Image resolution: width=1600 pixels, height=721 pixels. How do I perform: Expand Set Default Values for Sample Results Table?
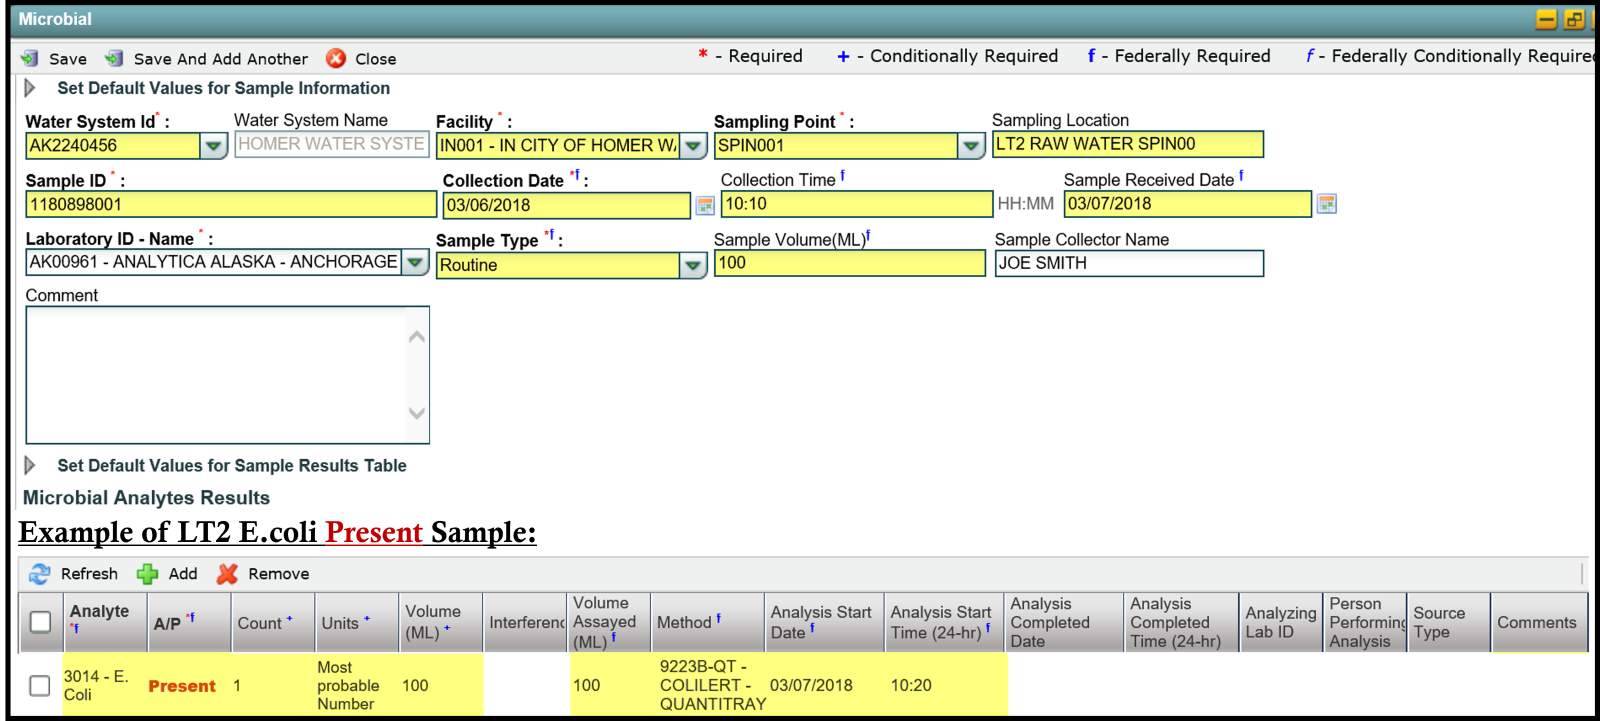tap(30, 465)
